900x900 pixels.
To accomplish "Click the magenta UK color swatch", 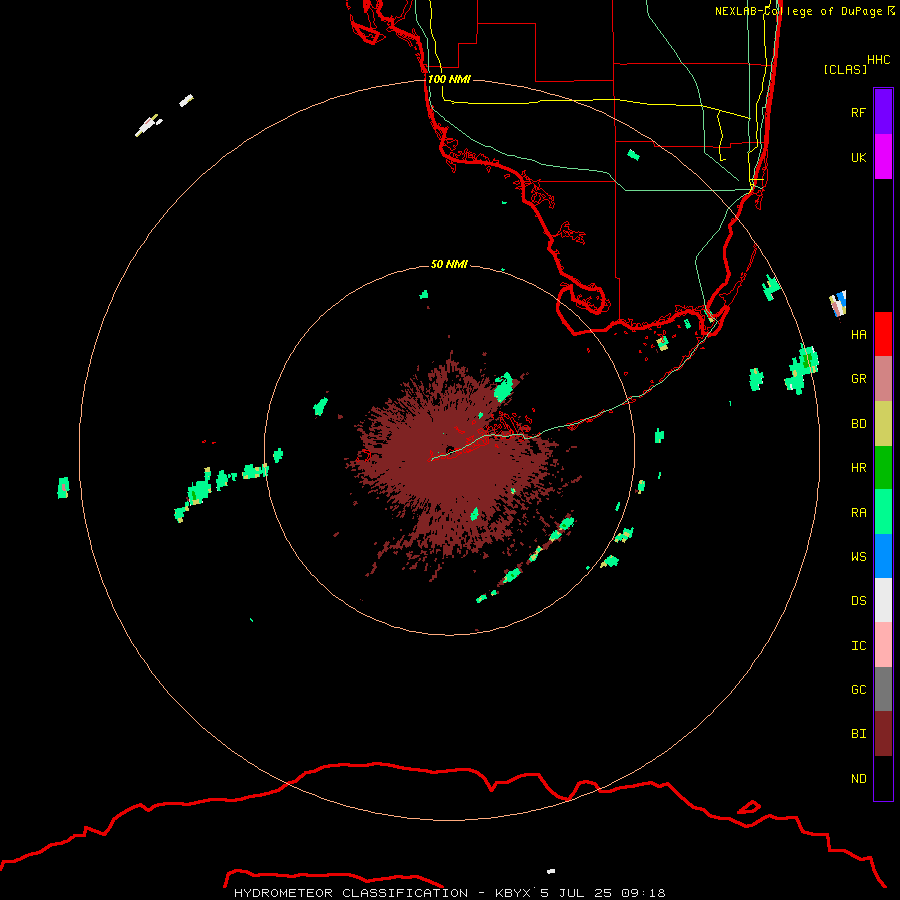I will tap(883, 157).
